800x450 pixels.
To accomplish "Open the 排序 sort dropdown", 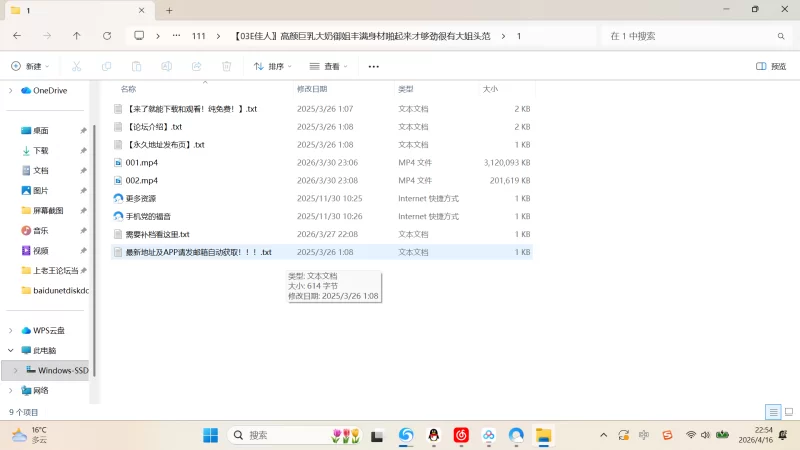I will (272, 66).
